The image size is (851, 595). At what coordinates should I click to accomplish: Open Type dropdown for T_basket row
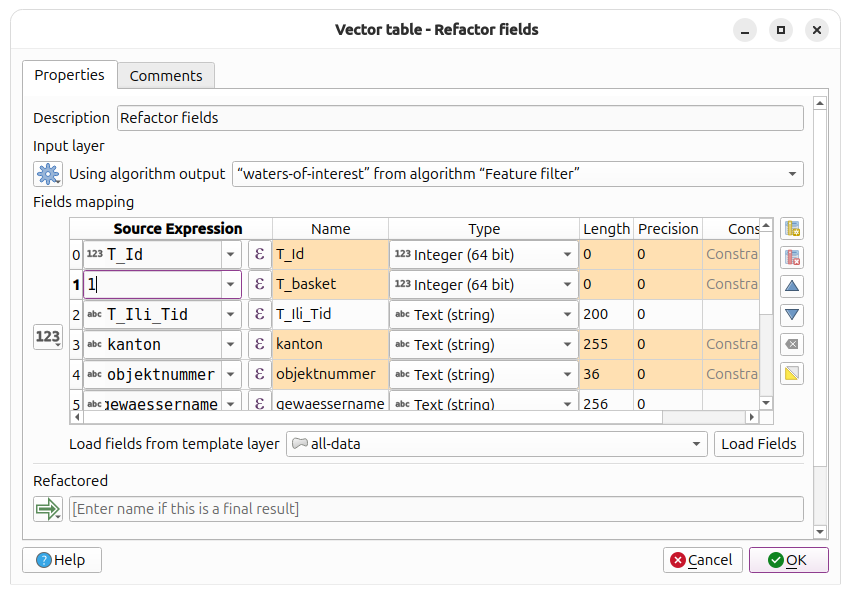(484, 284)
